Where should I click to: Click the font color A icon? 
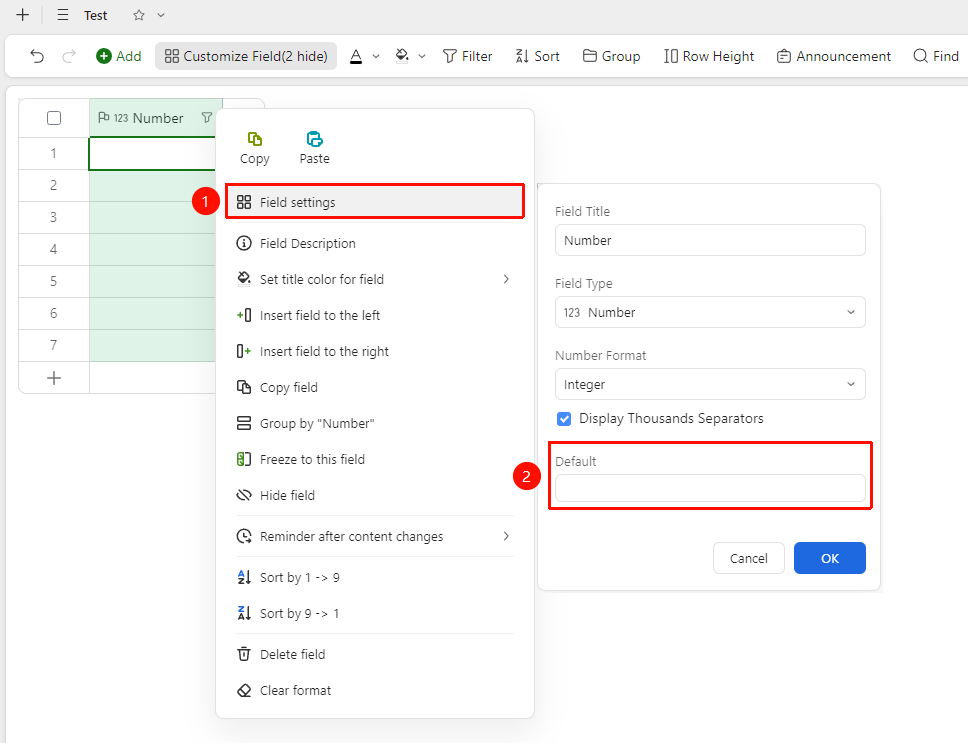(x=356, y=56)
